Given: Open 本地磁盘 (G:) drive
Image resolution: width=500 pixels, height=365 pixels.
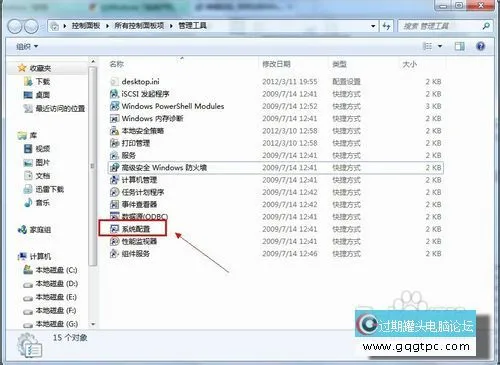Looking at the screenshot, I should pyautogui.click(x=56, y=324).
